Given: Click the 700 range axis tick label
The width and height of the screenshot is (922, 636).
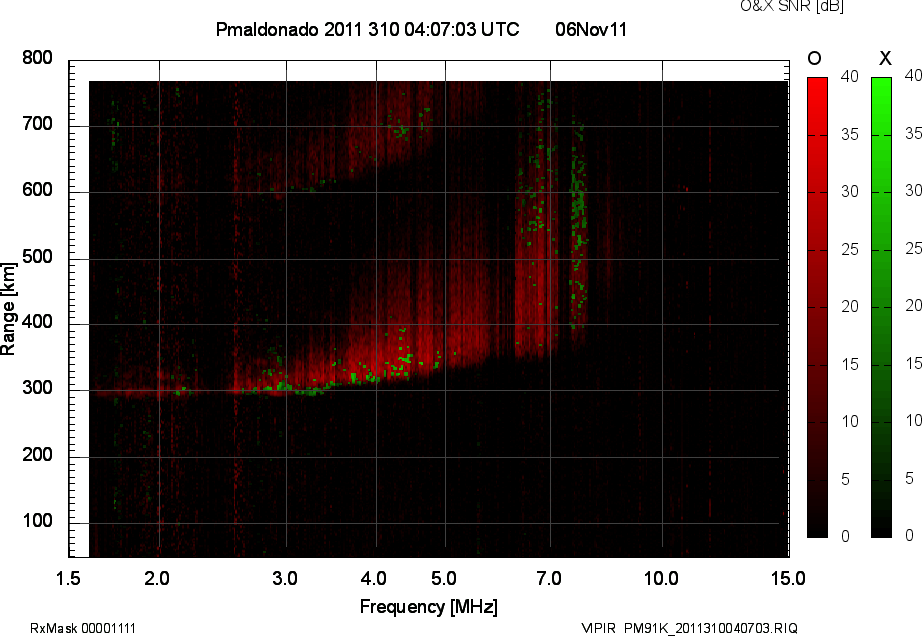Looking at the screenshot, I should [37, 124].
